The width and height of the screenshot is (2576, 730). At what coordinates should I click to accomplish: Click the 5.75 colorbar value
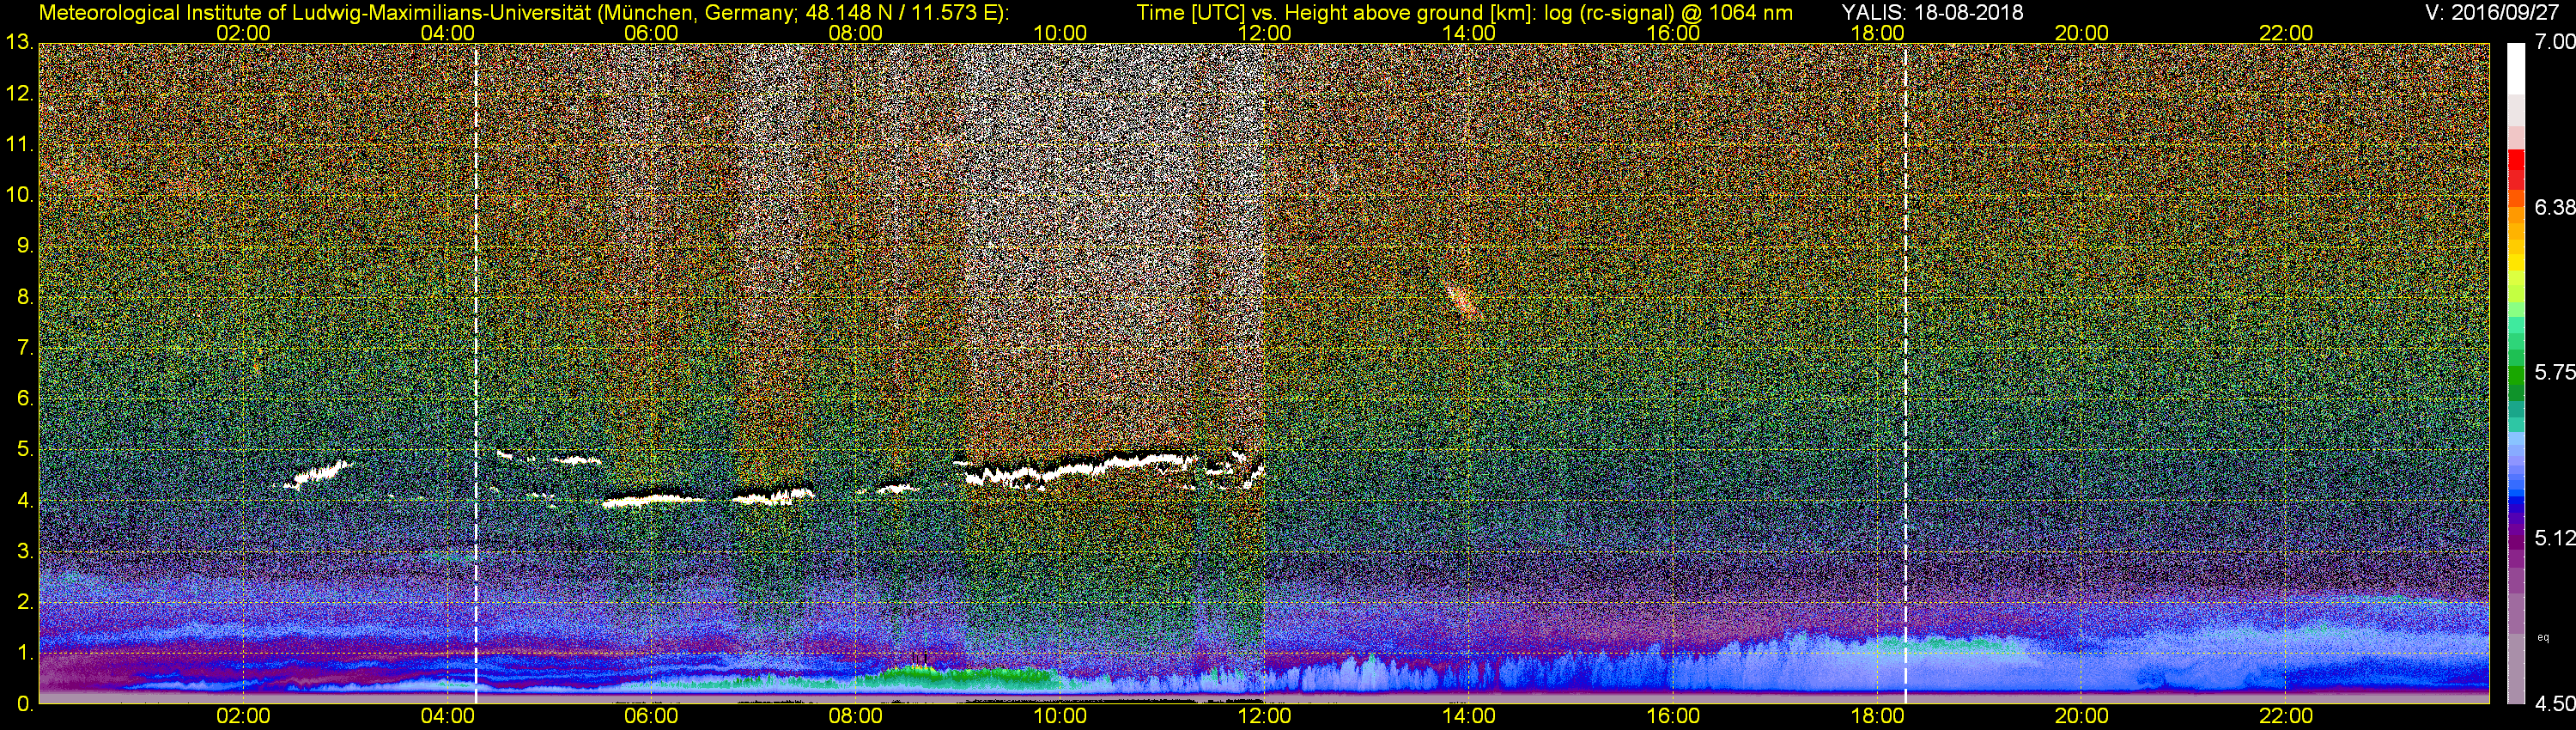[2555, 372]
